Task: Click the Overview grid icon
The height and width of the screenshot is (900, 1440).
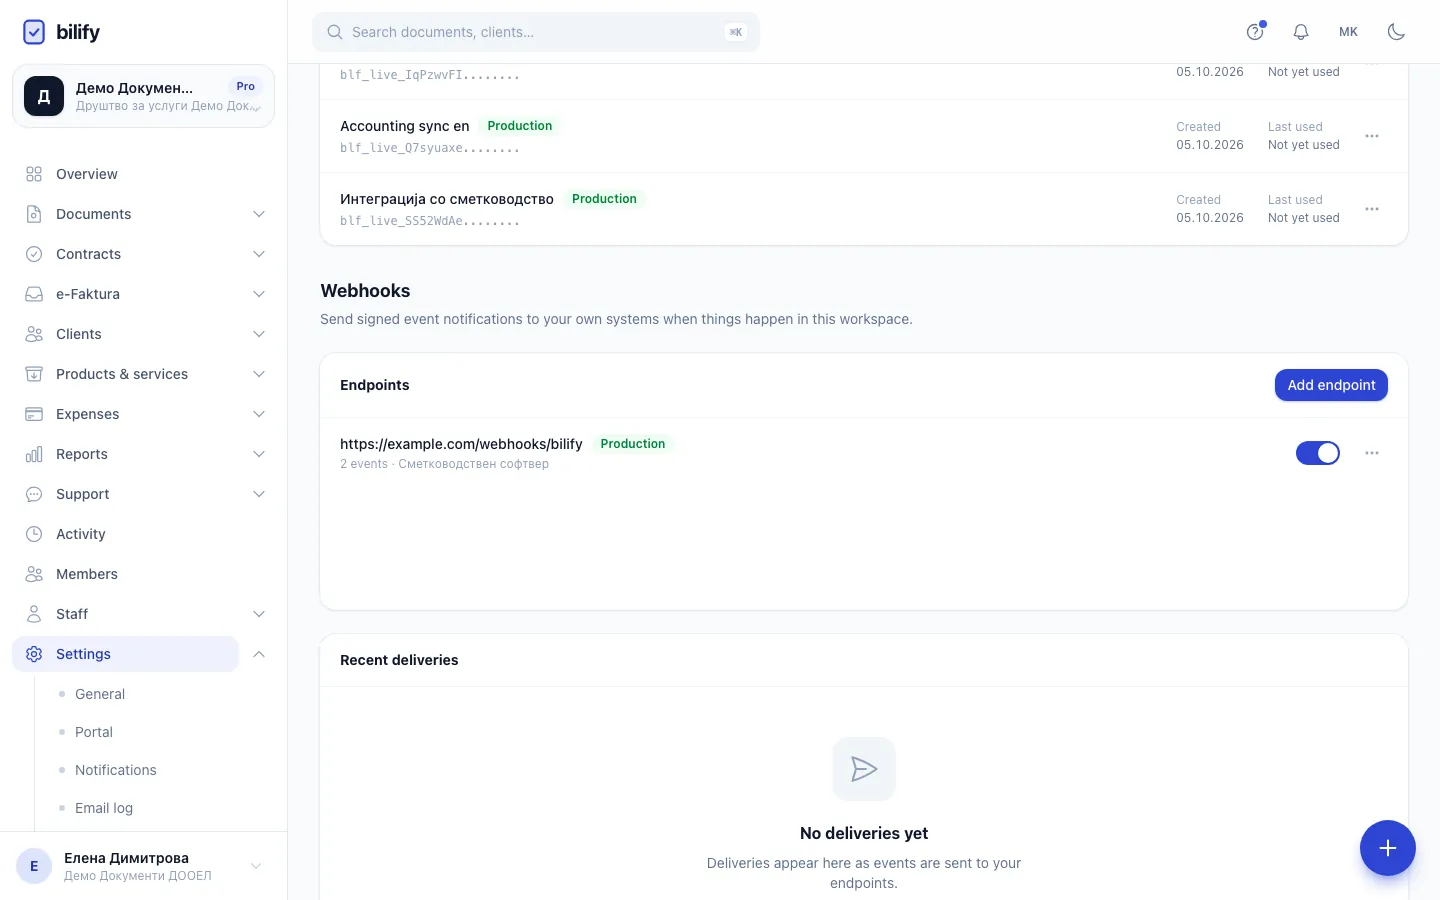Action: (x=34, y=174)
